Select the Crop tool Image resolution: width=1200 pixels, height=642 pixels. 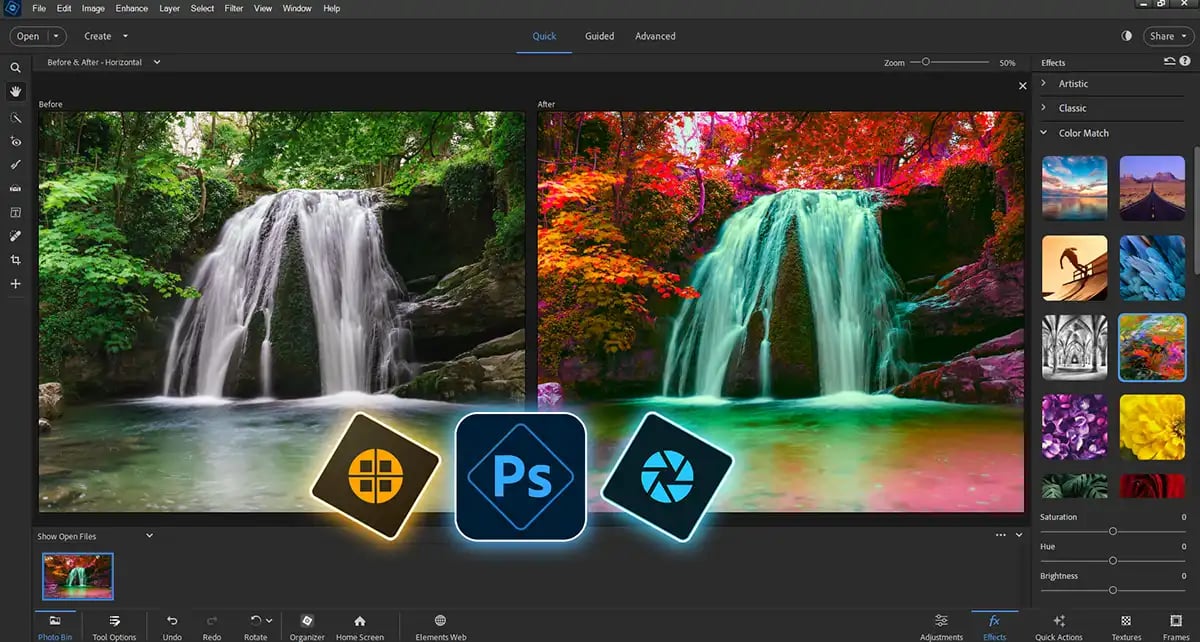(x=15, y=260)
